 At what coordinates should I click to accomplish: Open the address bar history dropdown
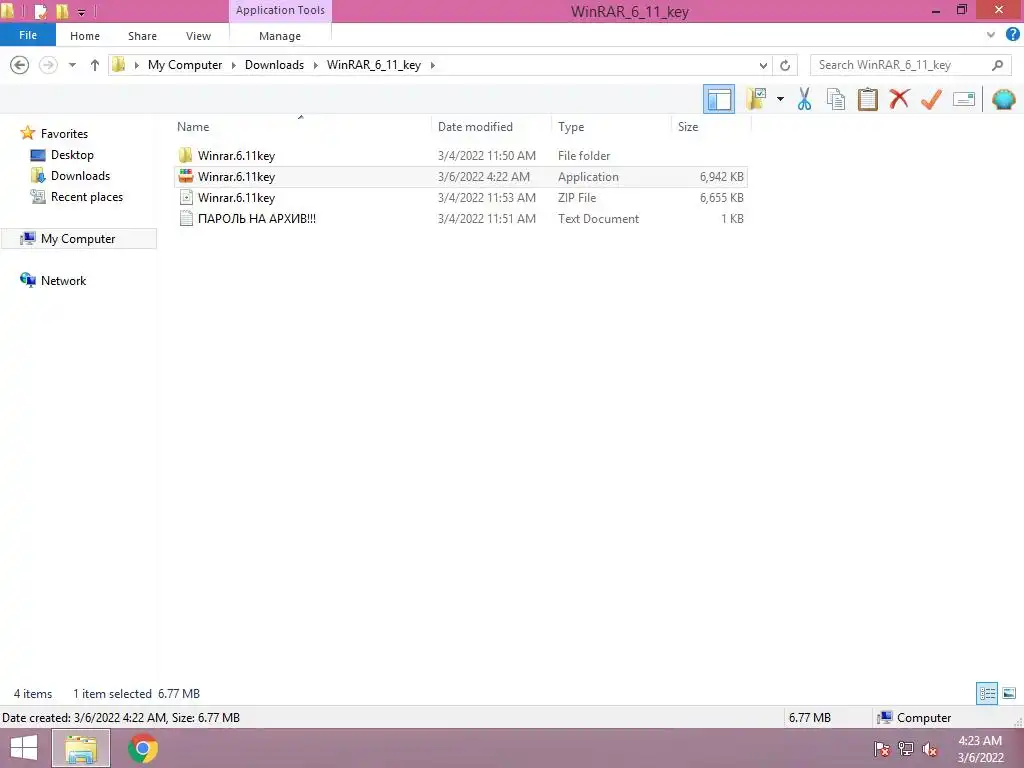click(x=763, y=65)
